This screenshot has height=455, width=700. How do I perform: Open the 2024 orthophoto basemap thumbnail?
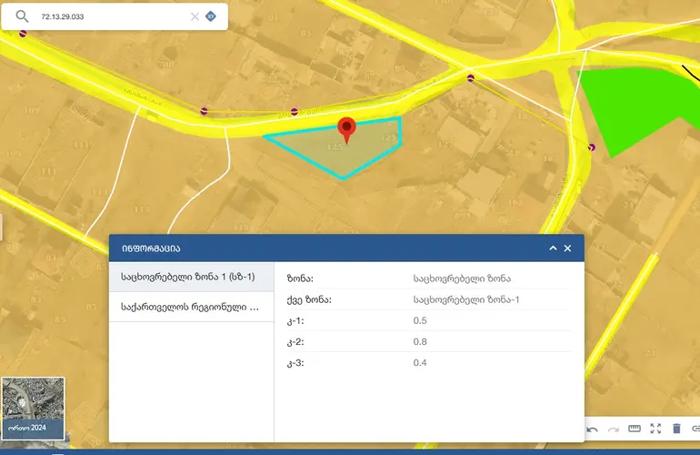tap(33, 409)
